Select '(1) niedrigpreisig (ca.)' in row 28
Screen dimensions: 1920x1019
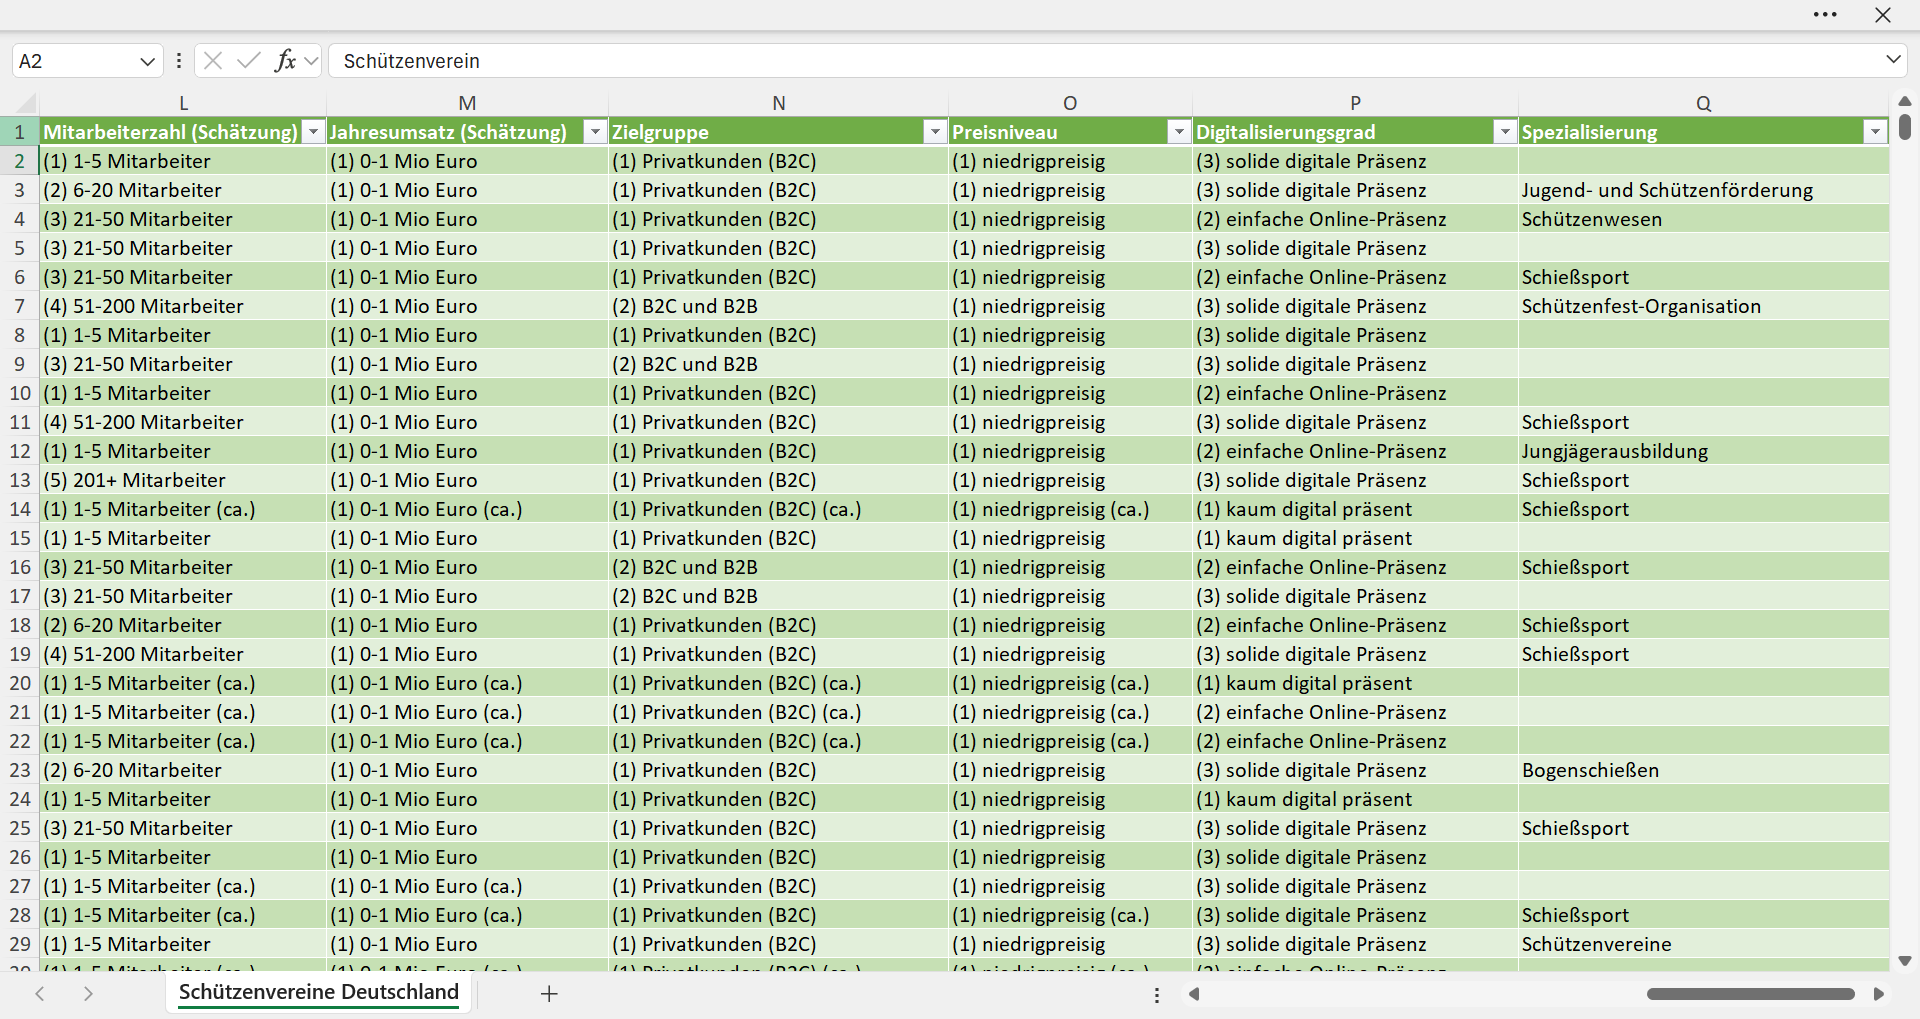point(1070,915)
